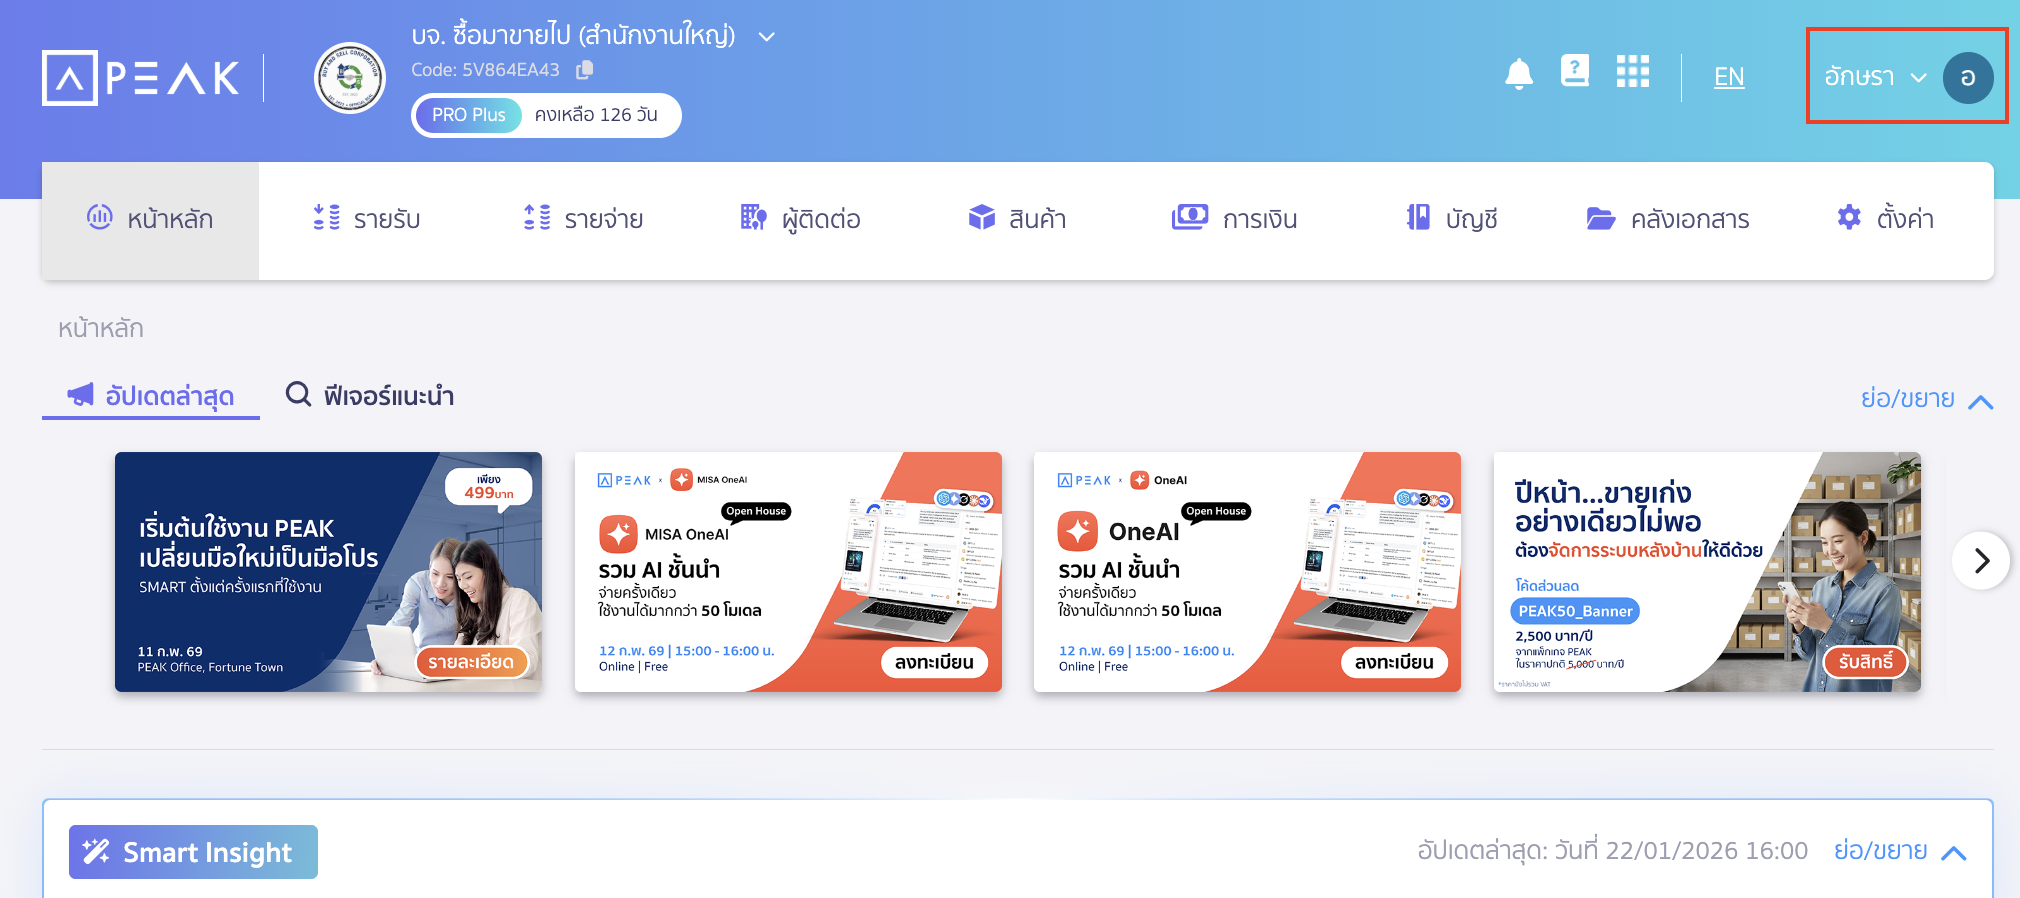Click the company name บจ. ซื้อมาขายไป
The image size is (2020, 898).
point(573,36)
